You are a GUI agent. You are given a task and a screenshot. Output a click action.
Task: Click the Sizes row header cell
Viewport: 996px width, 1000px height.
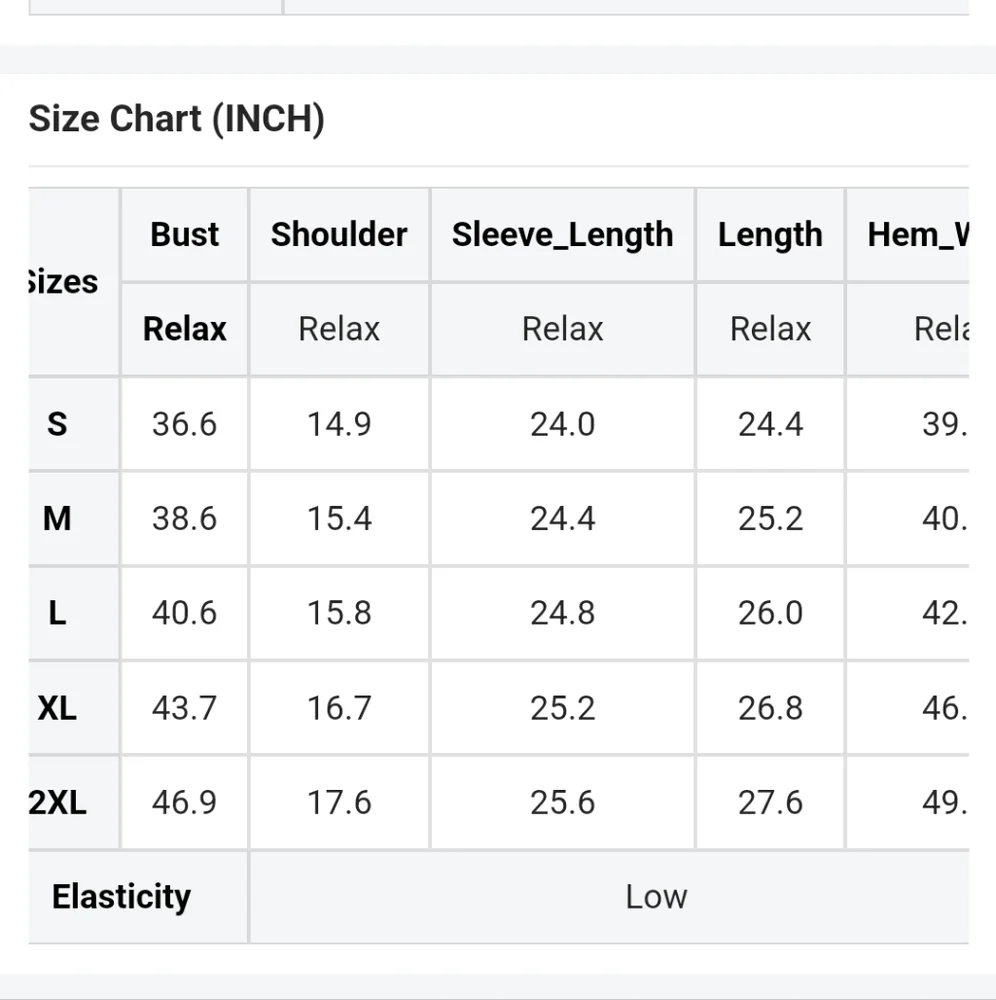(x=66, y=282)
